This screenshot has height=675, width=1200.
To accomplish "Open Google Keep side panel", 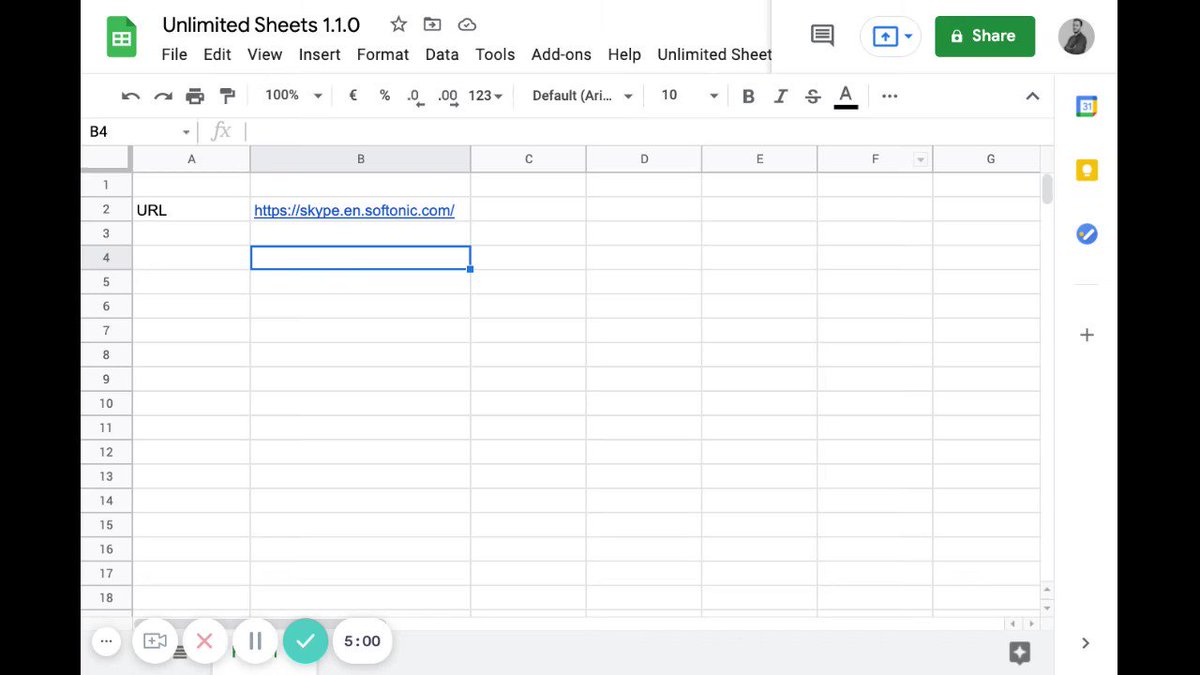I will [x=1087, y=170].
